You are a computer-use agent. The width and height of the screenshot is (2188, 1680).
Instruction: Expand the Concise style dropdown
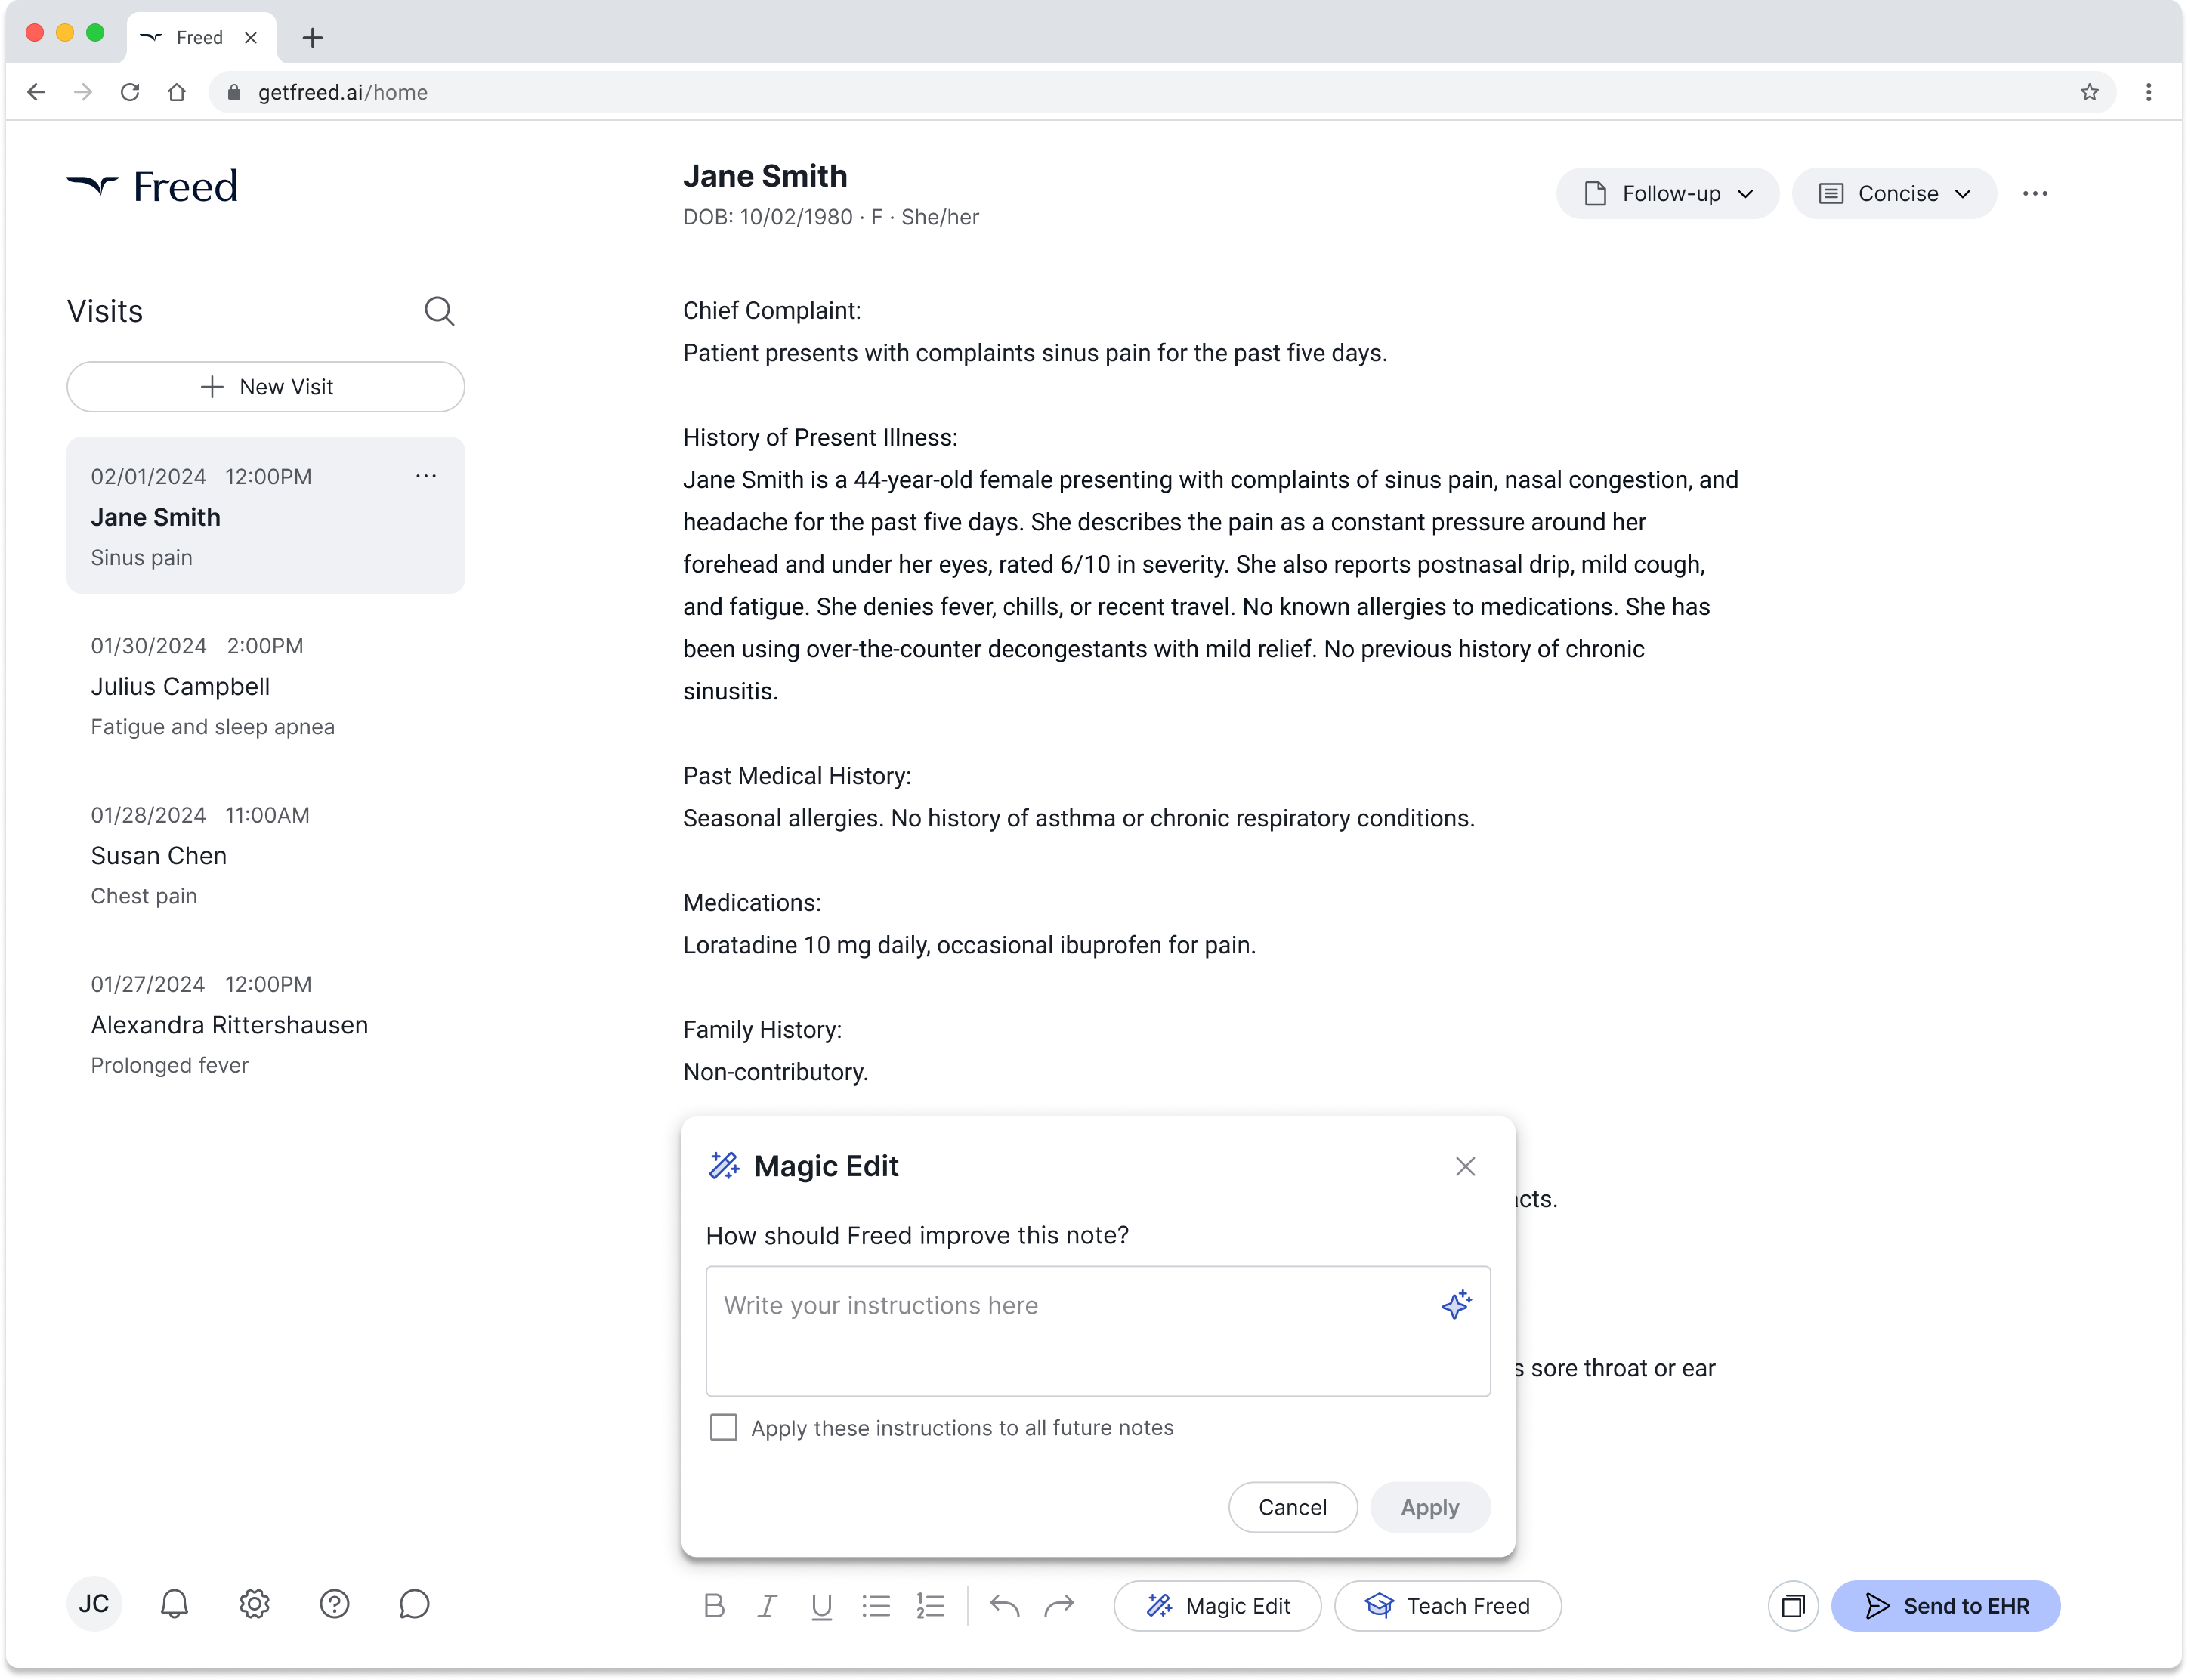pyautogui.click(x=1894, y=194)
